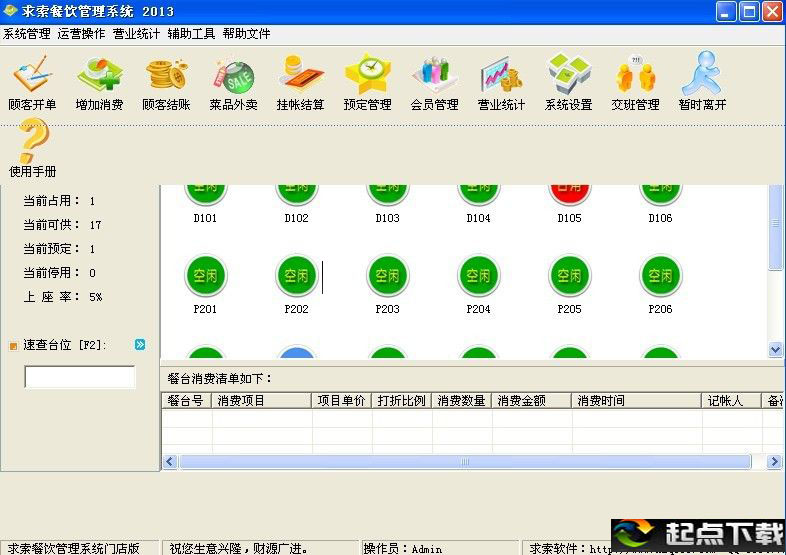Open the 顾客开单 toolbar icon
The width and height of the screenshot is (786, 555).
[32, 83]
